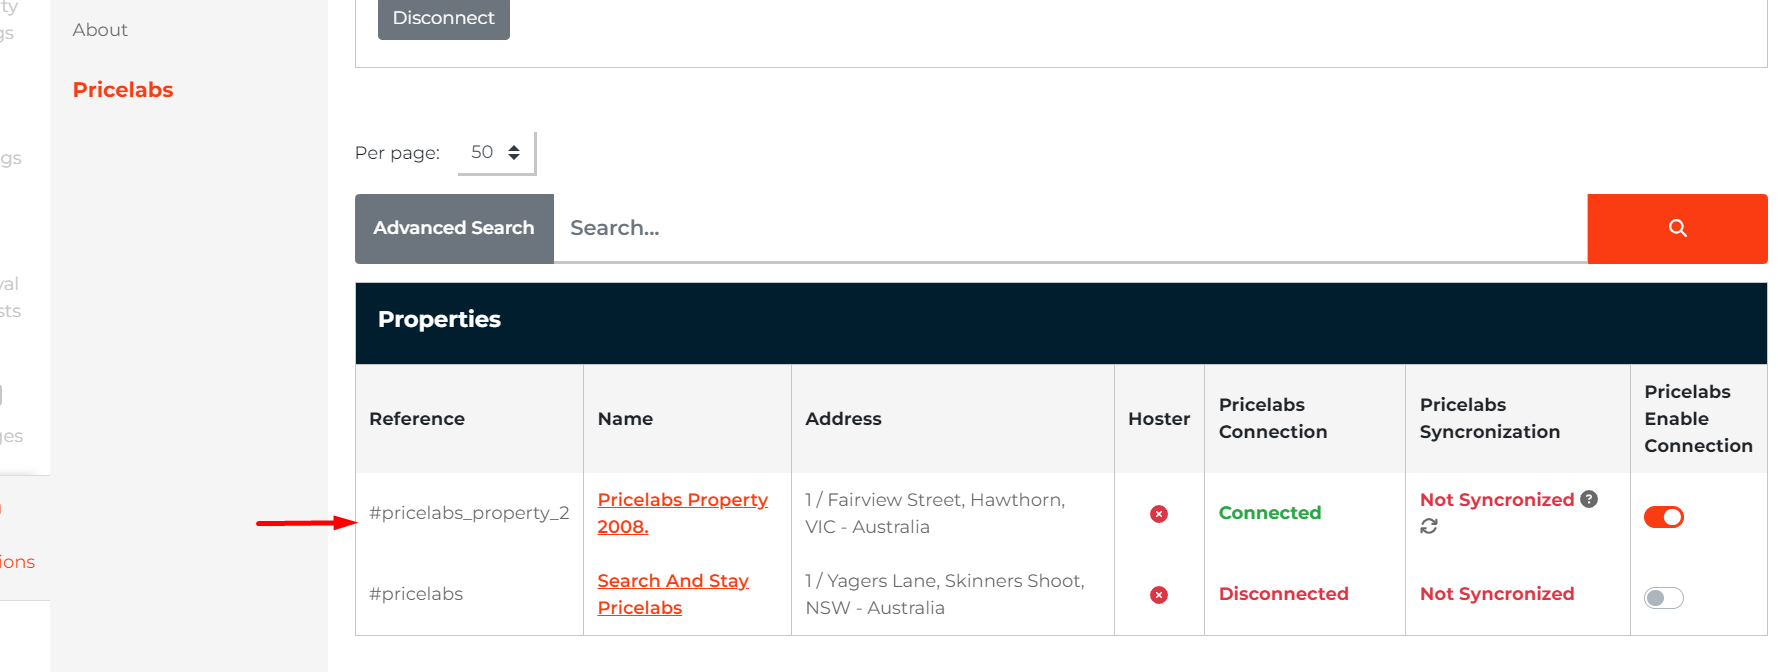Enable Pricelabs connection toggle for Search And Stay Pricelabs
The width and height of the screenshot is (1787, 672).
click(x=1664, y=598)
